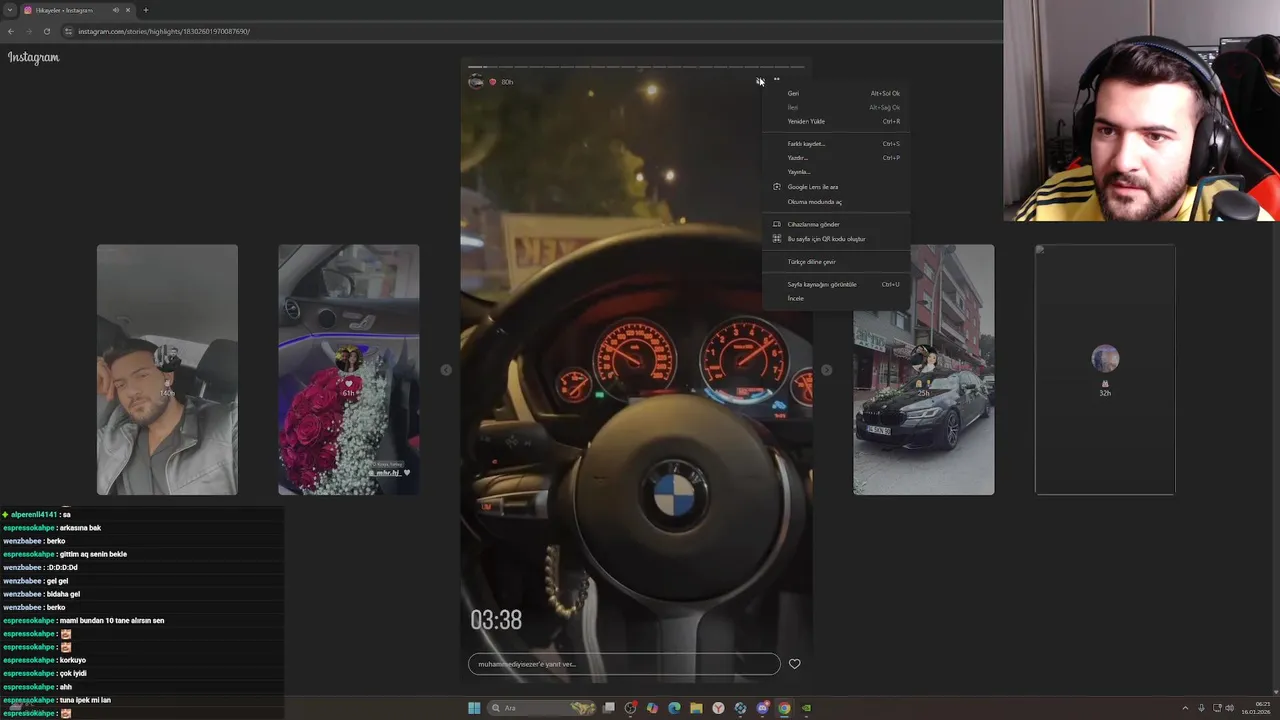
Task: Choose Sayfa kaynağını görüntüle
Action: point(836,284)
